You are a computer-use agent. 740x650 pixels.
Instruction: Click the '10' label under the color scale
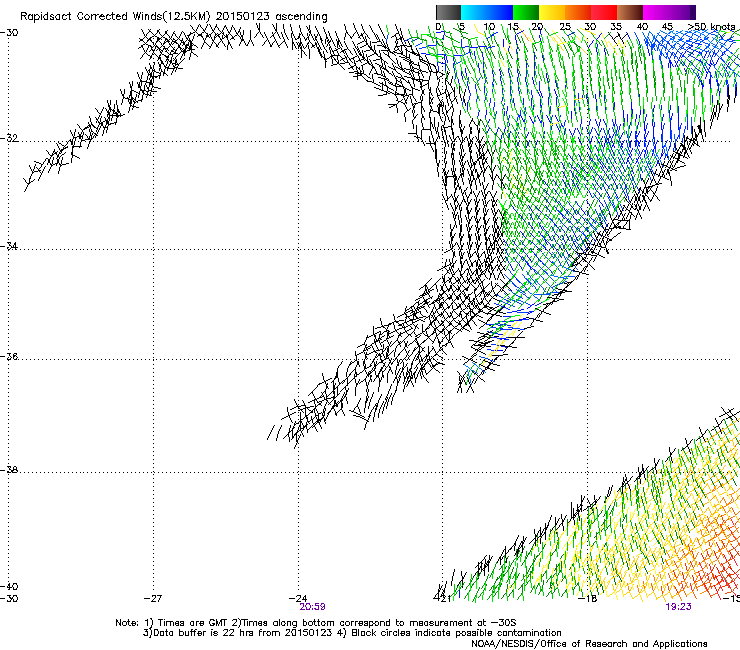tap(489, 27)
